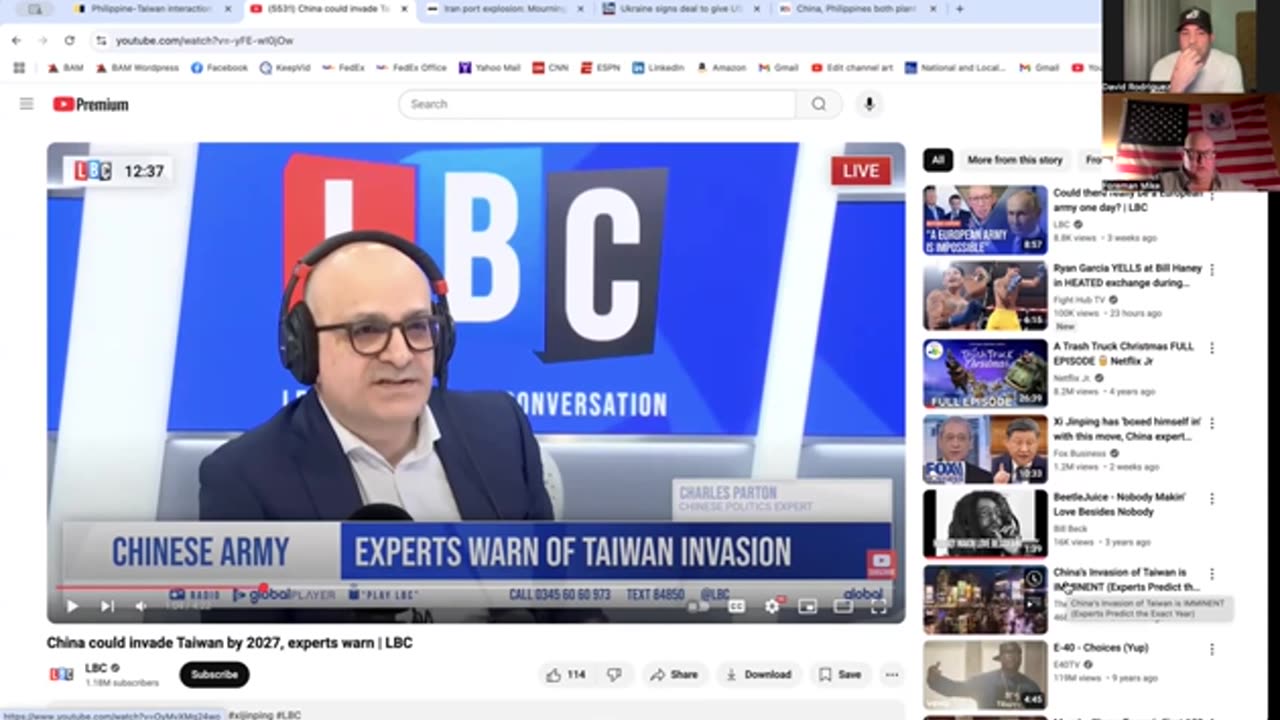Open options menu for BeetleJuice video
Viewport: 1280px width, 720px height.
(x=1212, y=499)
